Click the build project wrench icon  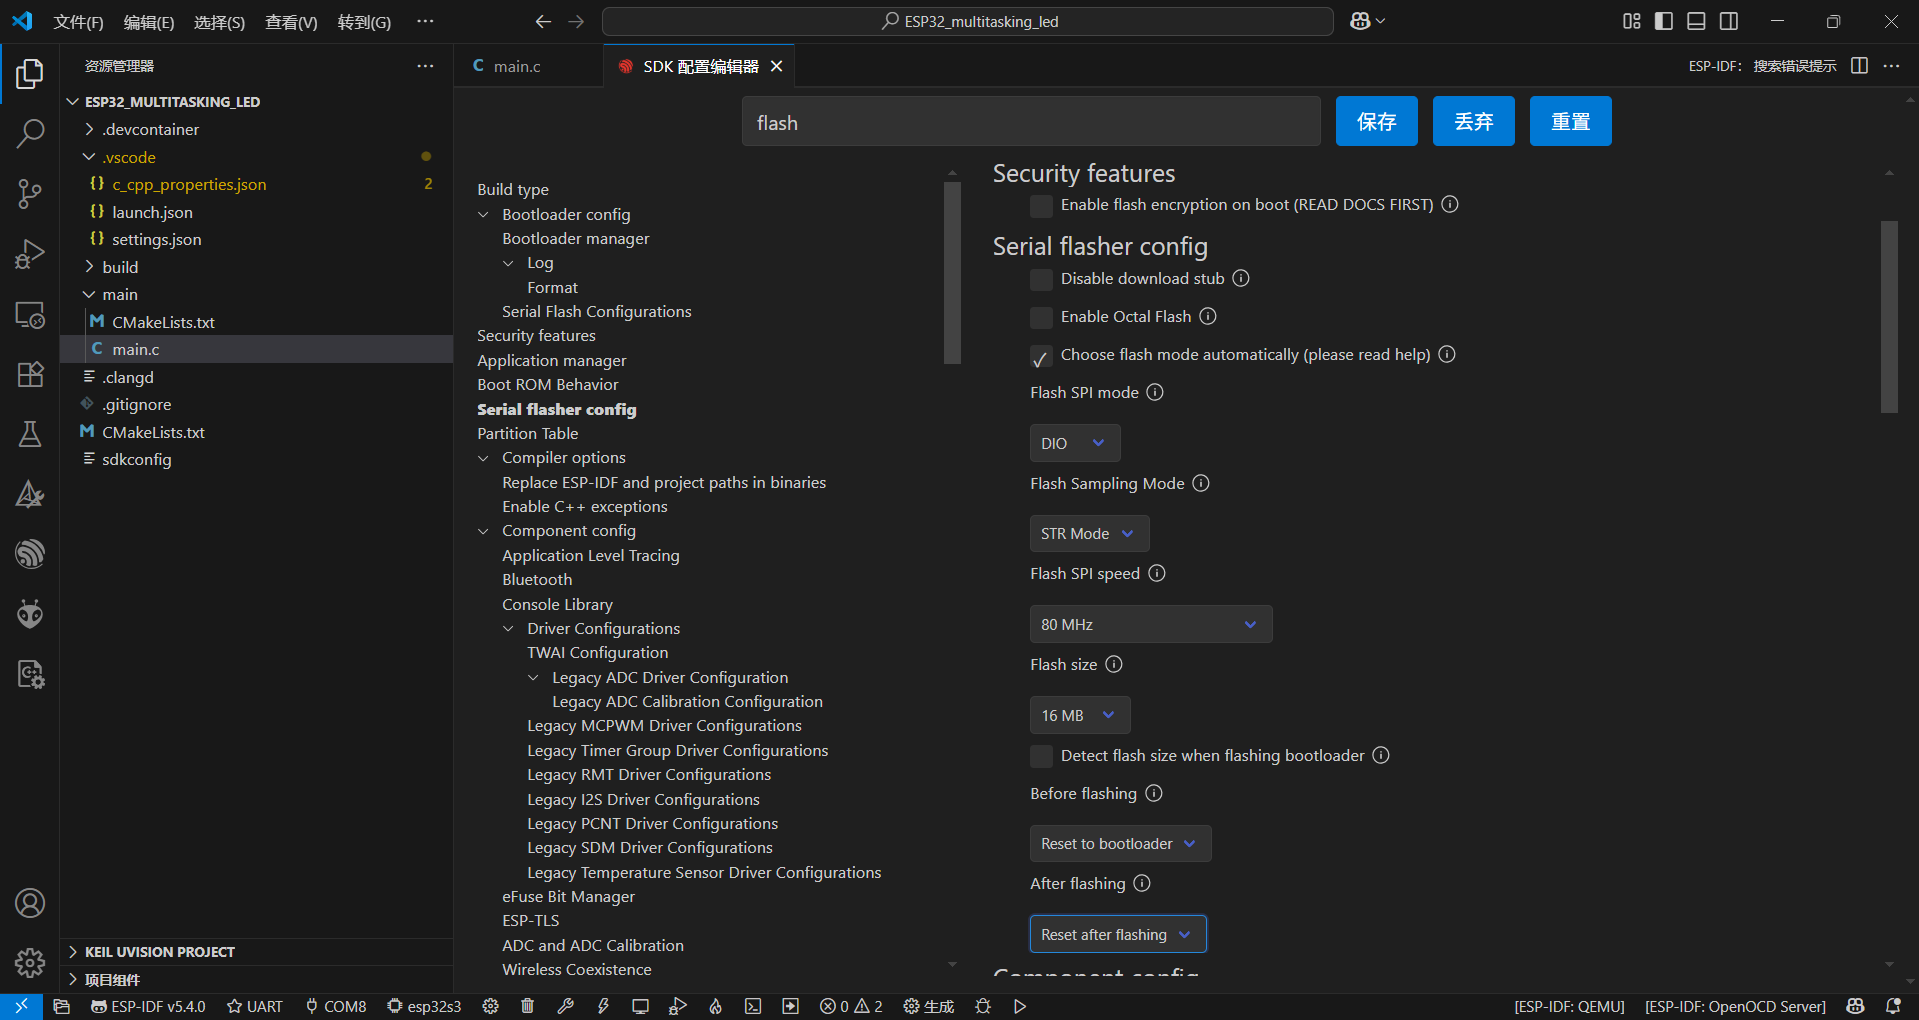click(x=565, y=1006)
